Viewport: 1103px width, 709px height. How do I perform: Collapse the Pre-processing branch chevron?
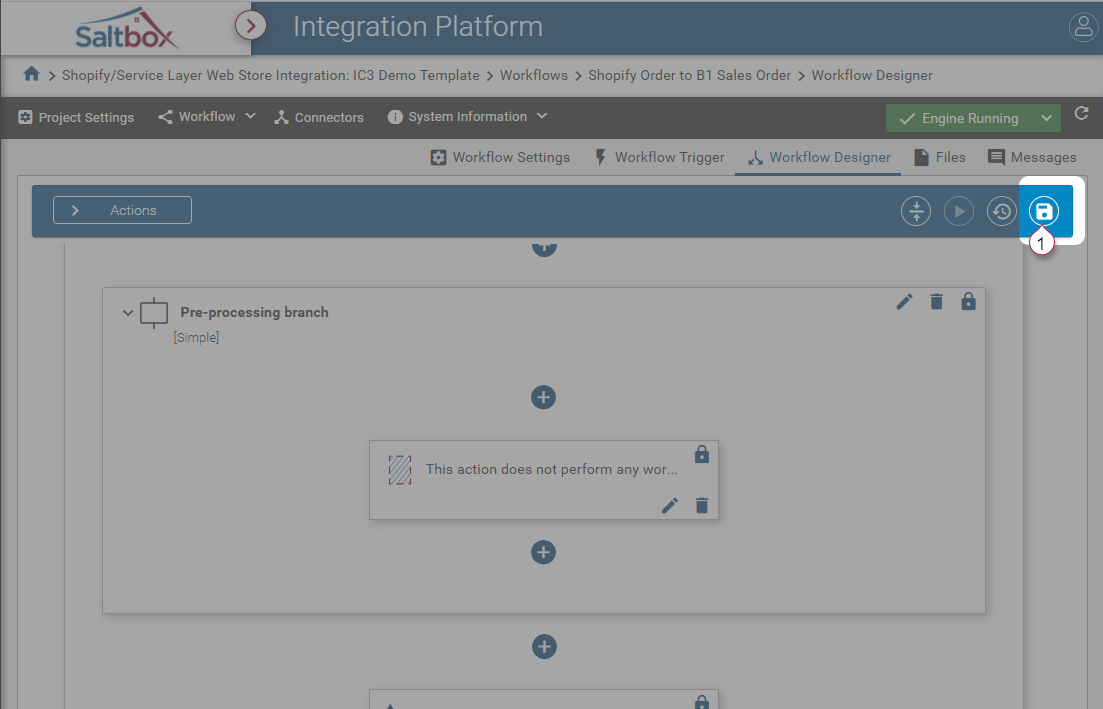[x=127, y=312]
